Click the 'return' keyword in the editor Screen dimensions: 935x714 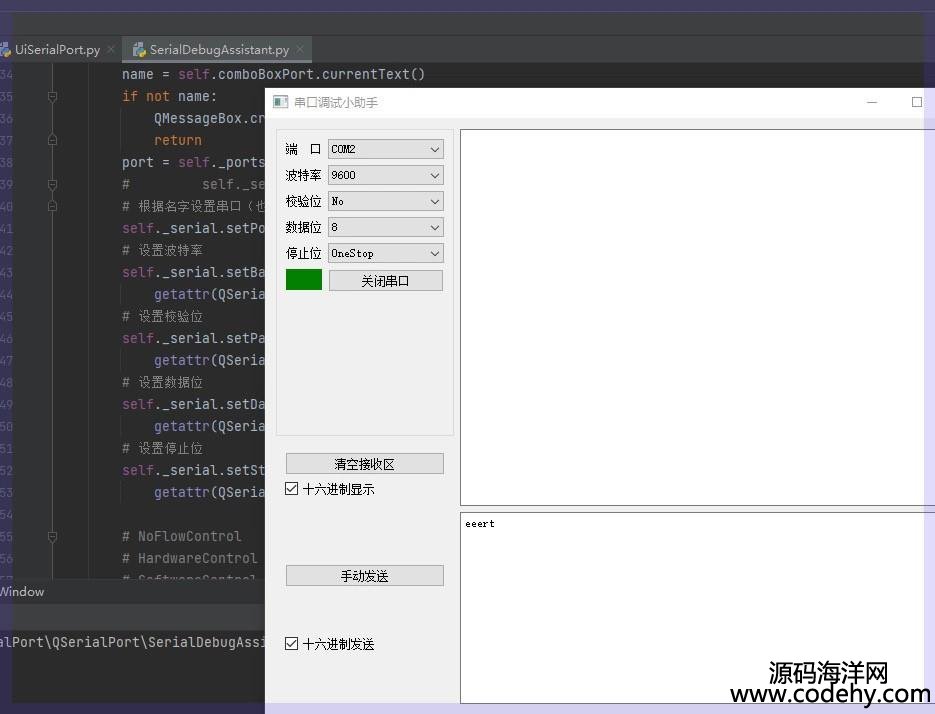(178, 140)
